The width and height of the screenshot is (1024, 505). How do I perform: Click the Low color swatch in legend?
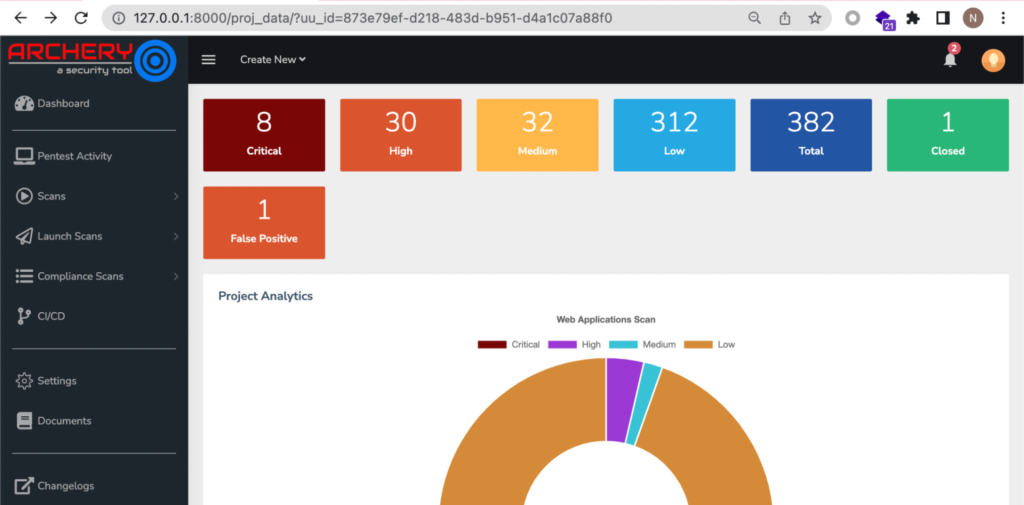[698, 344]
